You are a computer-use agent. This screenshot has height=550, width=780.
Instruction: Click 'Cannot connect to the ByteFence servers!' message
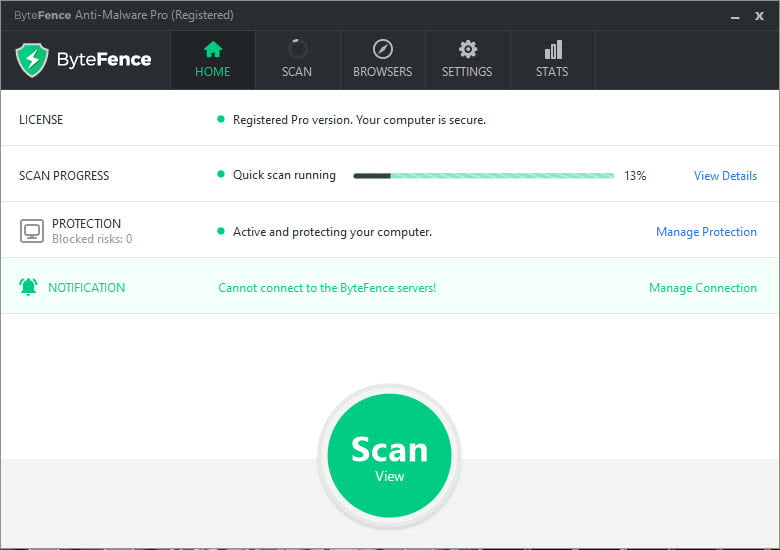[x=327, y=288]
